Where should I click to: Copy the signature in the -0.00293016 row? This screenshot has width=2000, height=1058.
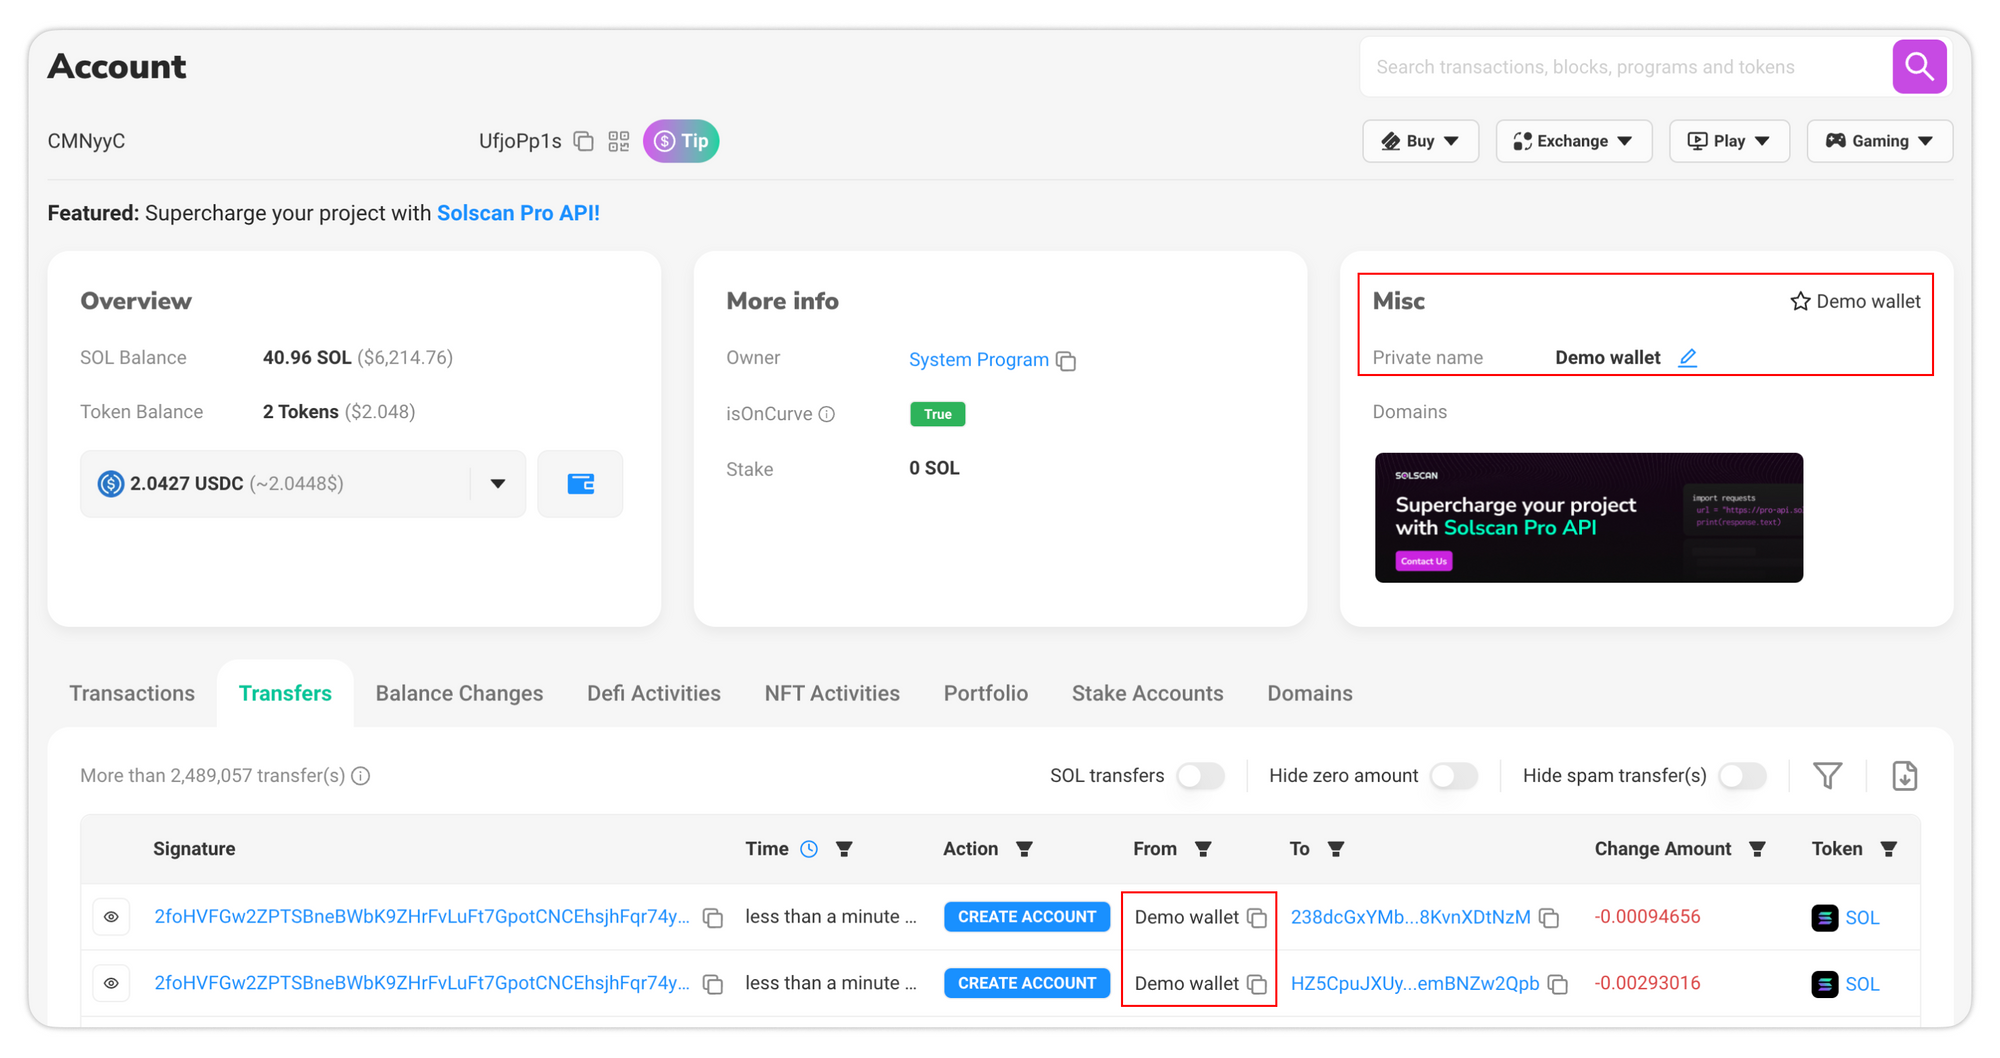(713, 985)
